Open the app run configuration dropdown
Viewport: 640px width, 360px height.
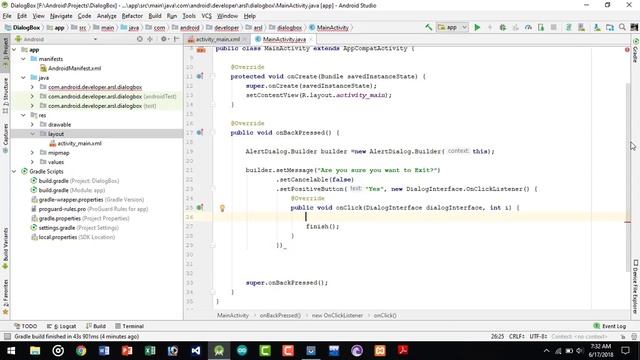click(x=452, y=27)
